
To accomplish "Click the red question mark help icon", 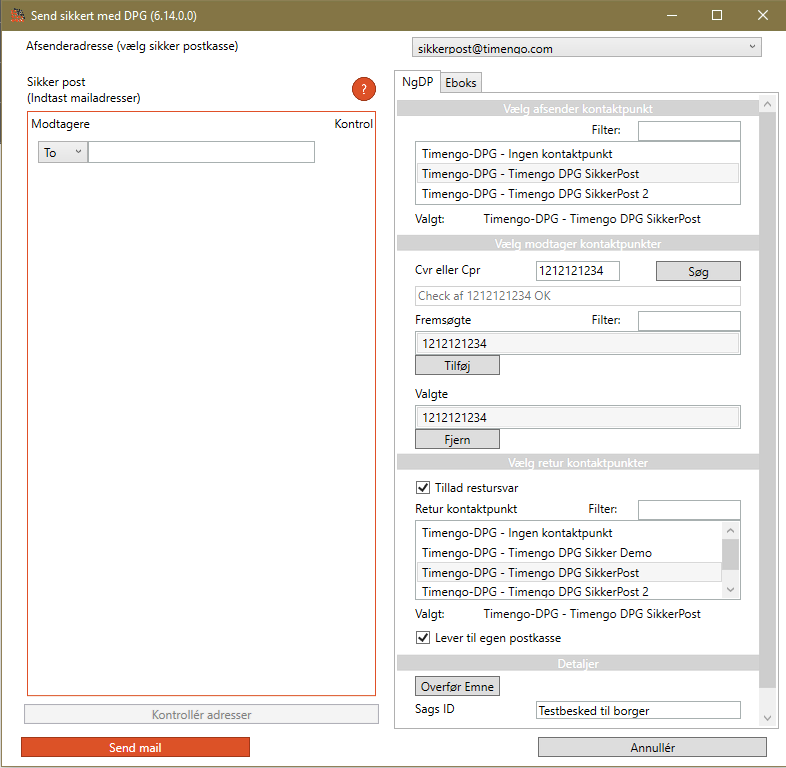I will [x=363, y=90].
